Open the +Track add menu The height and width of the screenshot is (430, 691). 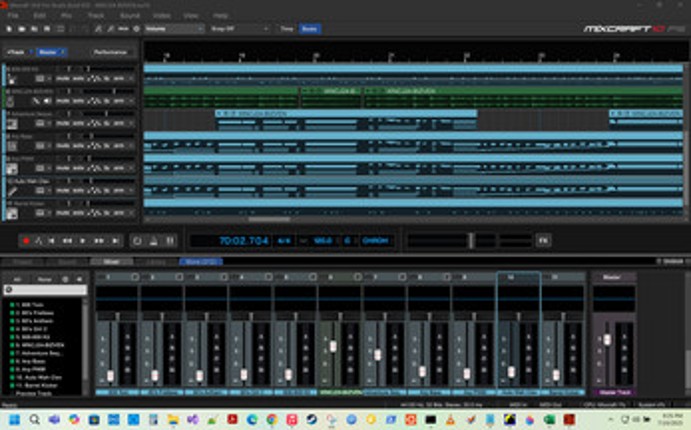pos(16,51)
